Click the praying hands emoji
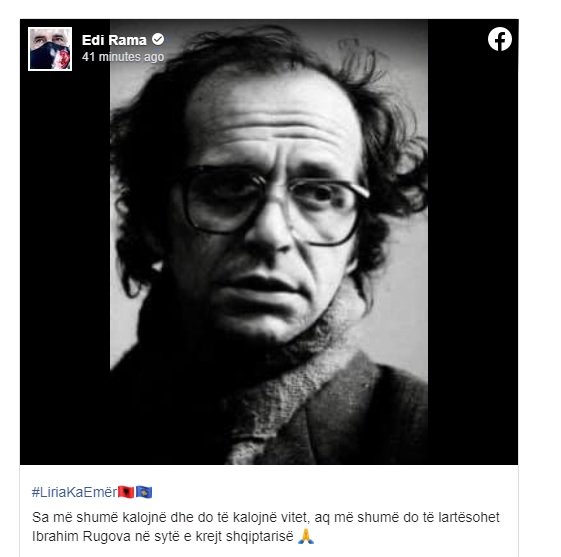 [x=306, y=536]
